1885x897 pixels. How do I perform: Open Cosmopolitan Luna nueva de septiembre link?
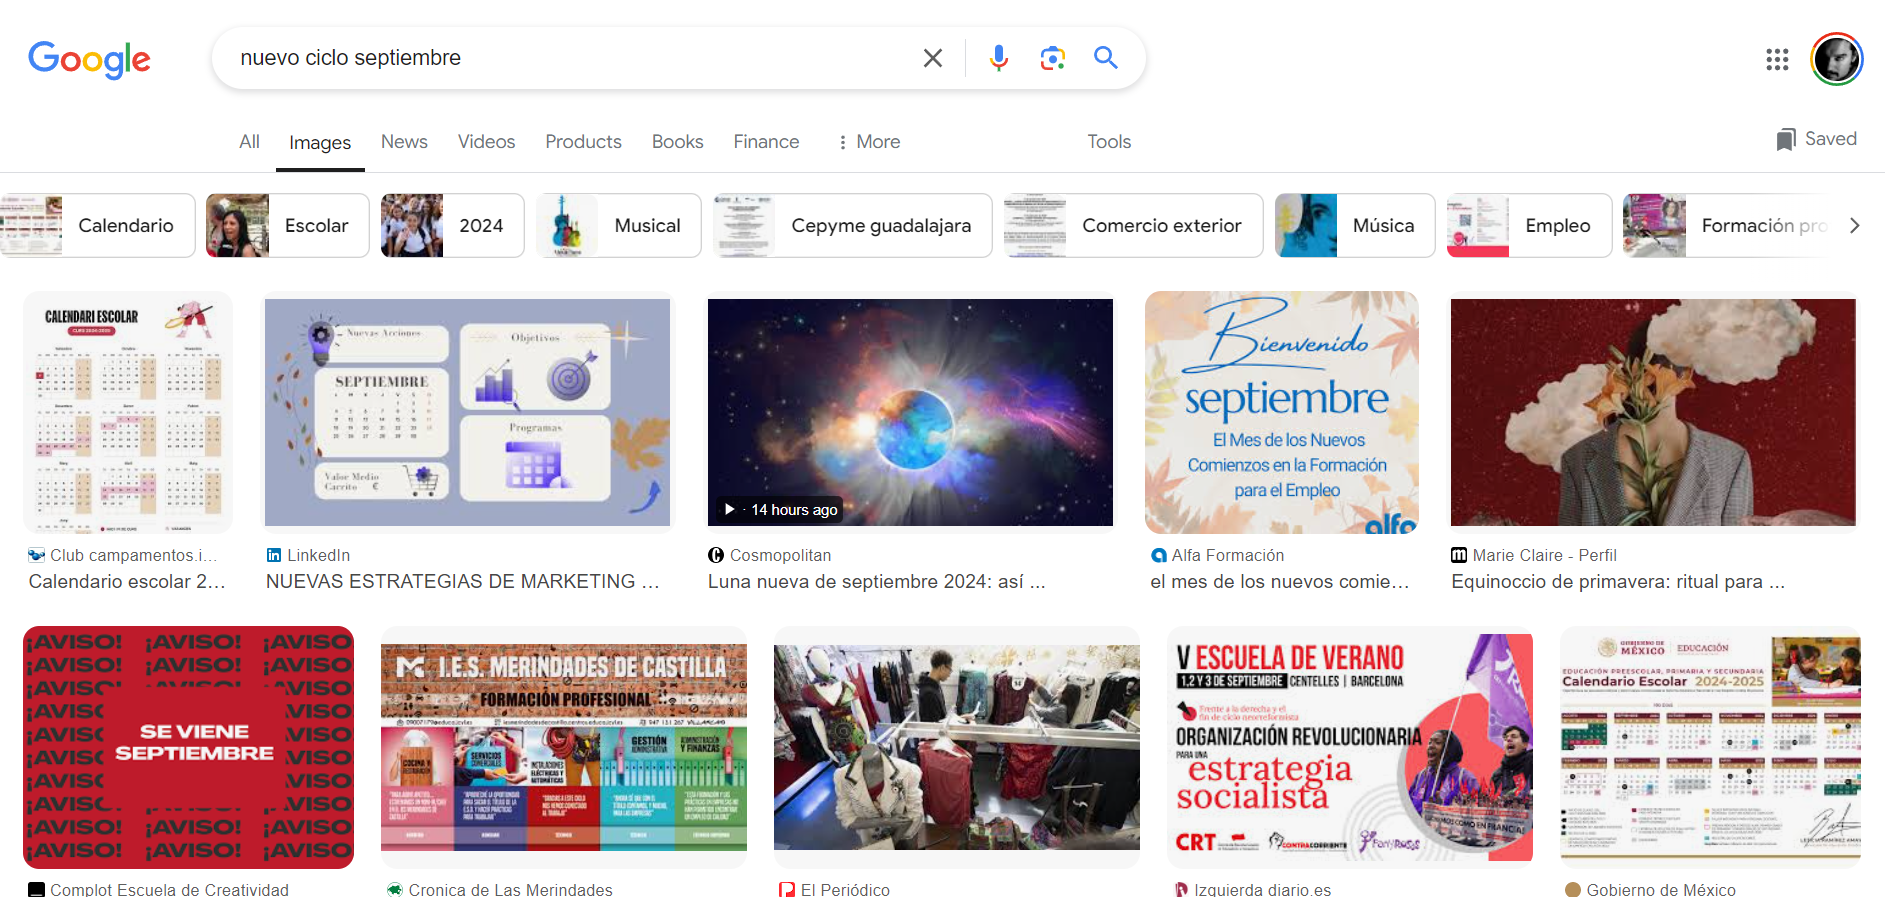pos(876,581)
